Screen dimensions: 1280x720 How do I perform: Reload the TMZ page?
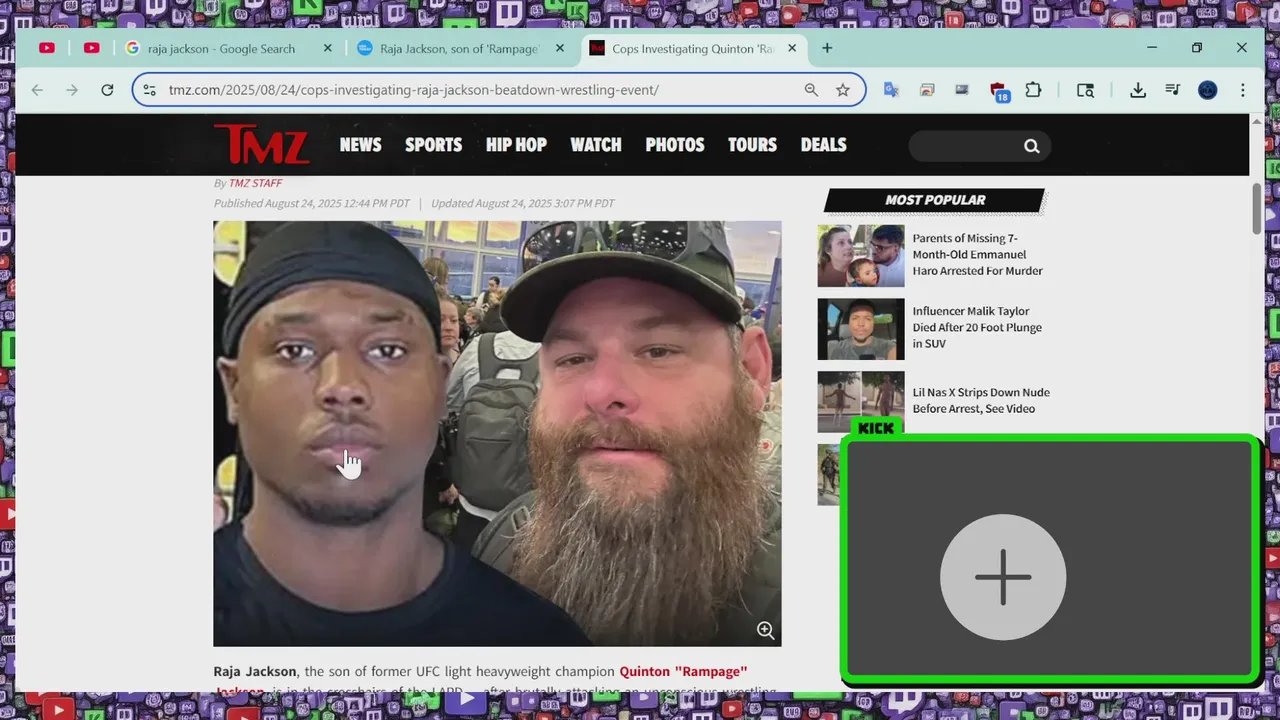pyautogui.click(x=107, y=90)
